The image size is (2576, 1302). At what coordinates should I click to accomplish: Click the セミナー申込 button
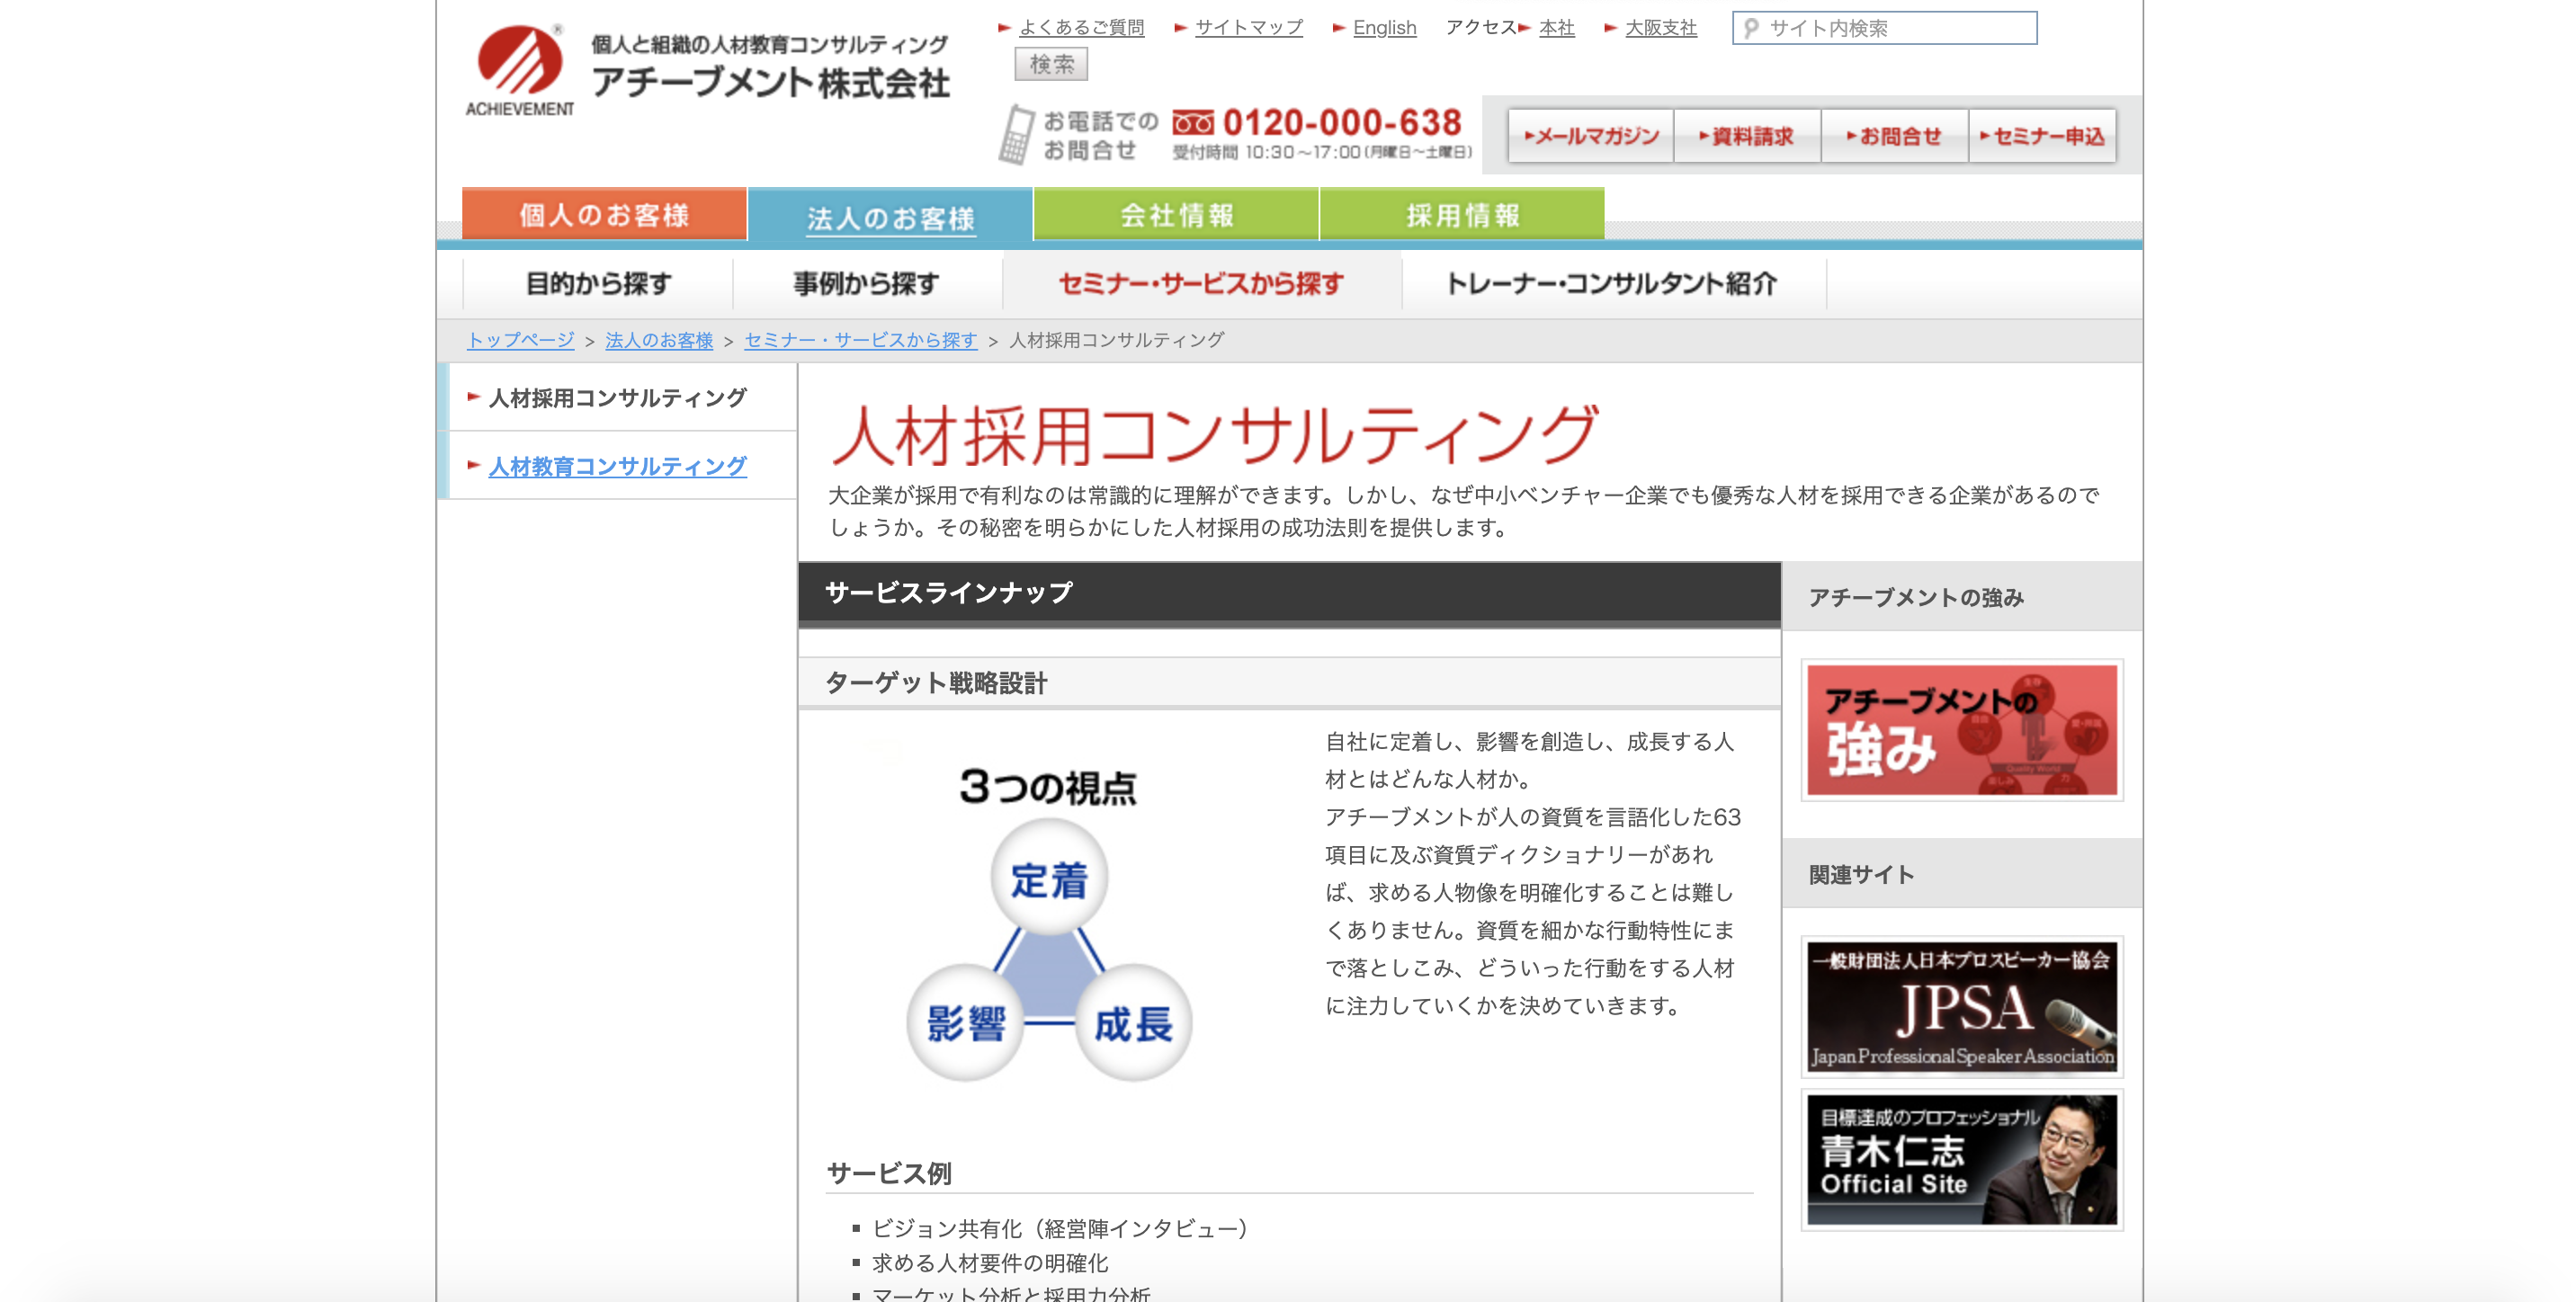[x=2042, y=136]
